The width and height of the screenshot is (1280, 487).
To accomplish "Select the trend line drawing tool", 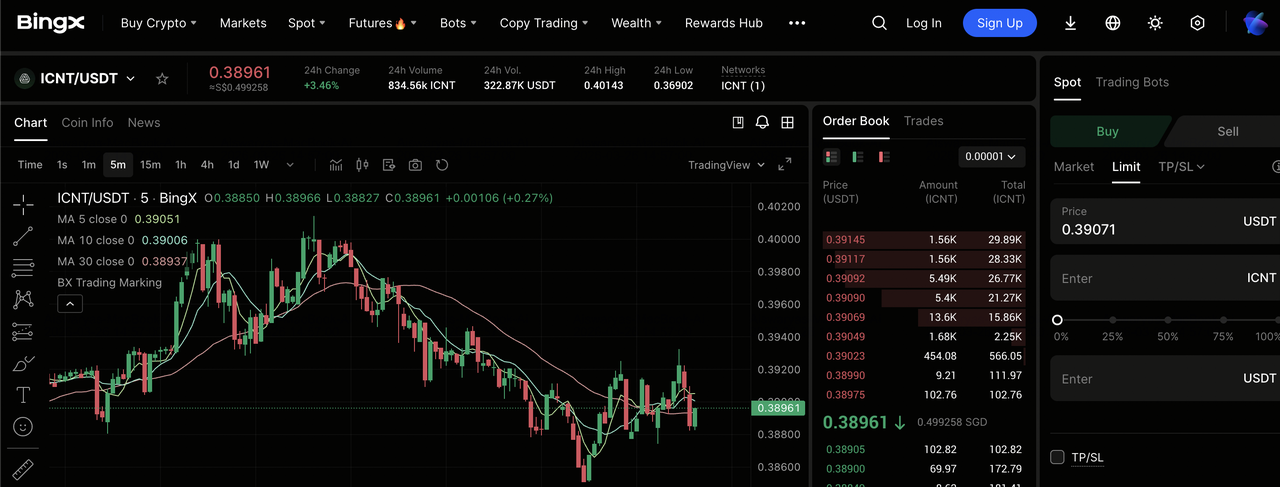I will (x=22, y=237).
